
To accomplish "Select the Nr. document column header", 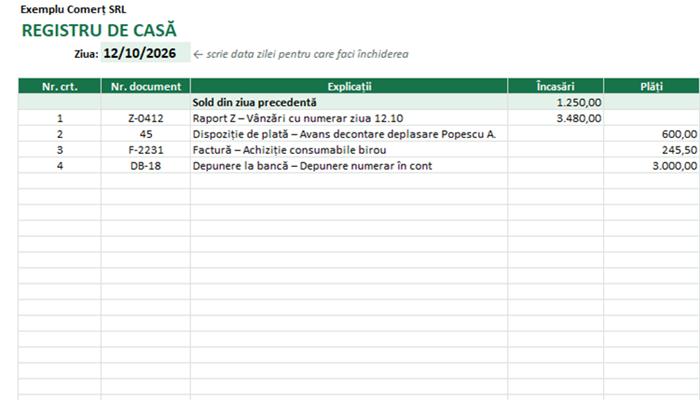I will (x=146, y=86).
